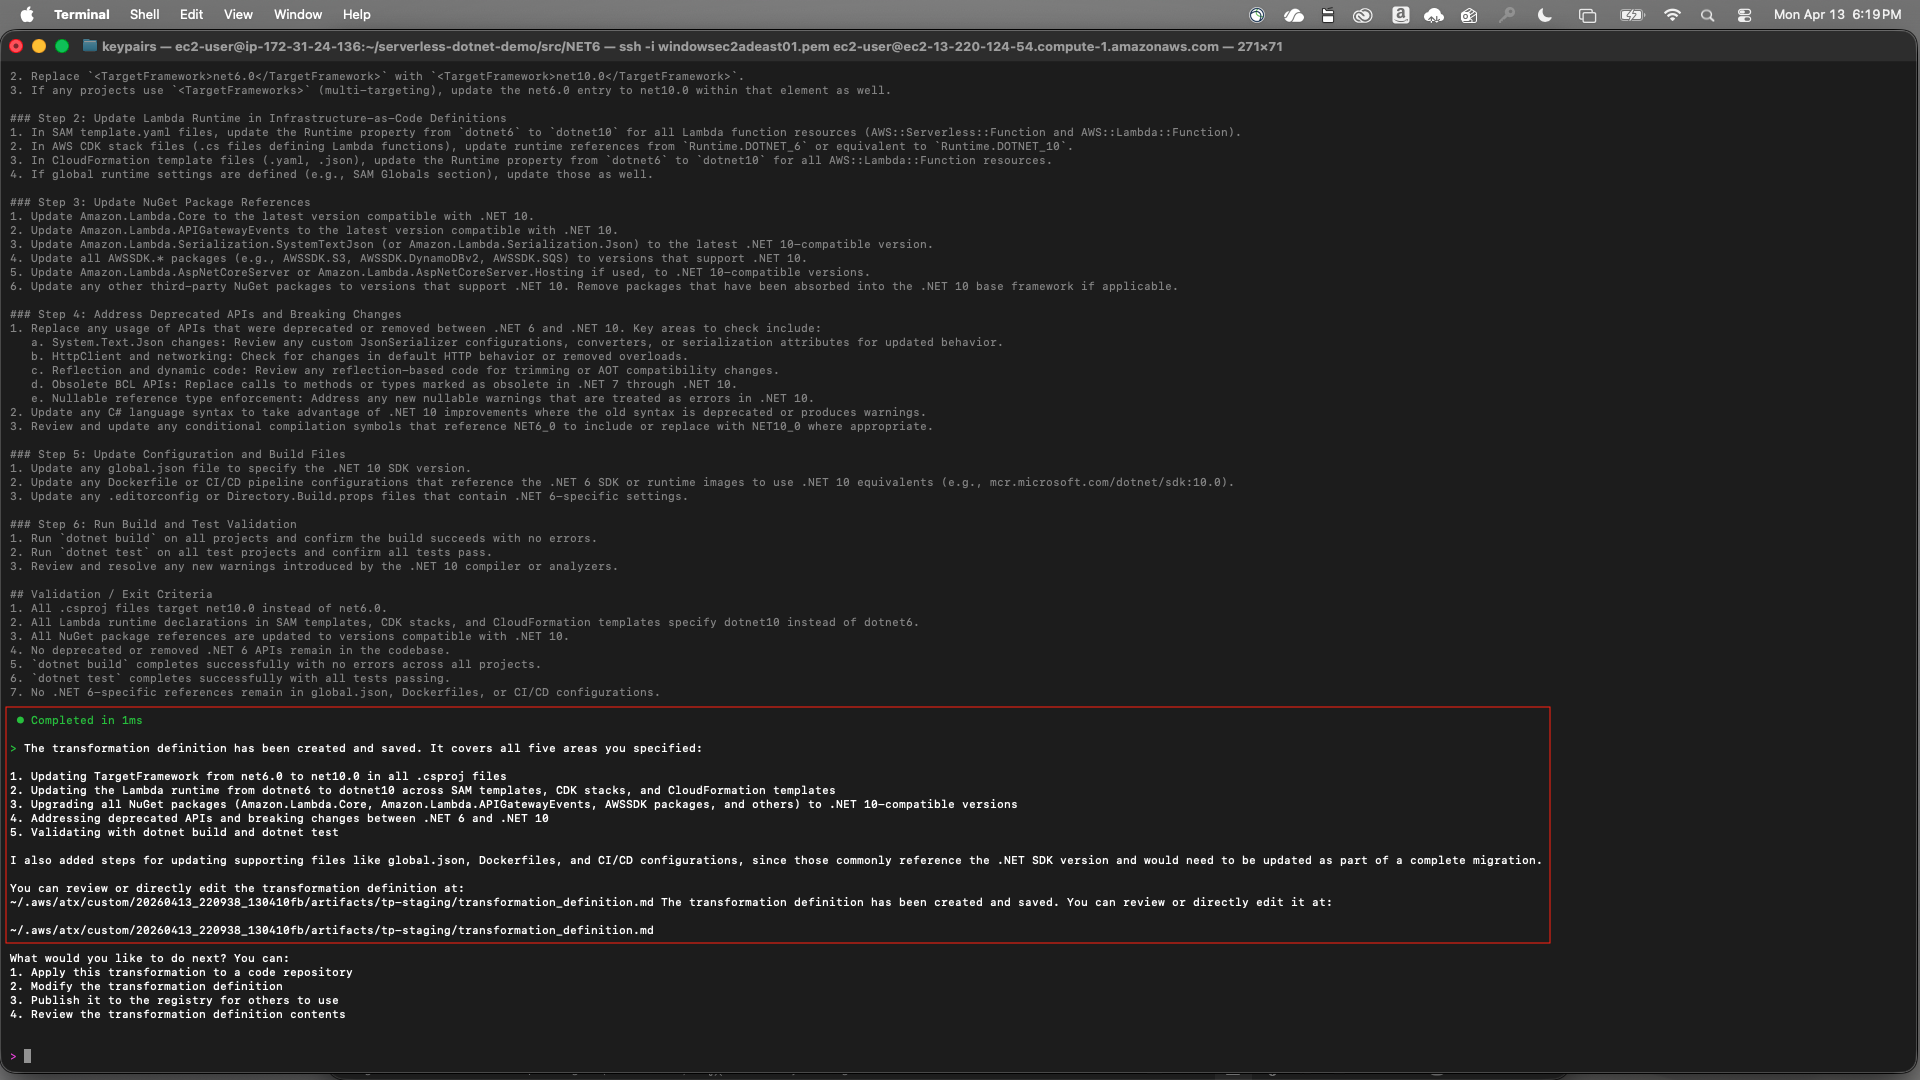Viewport: 1920px width, 1080px height.
Task: Click 'No .NET 6-specific references remain' line
Action: [x=335, y=692]
